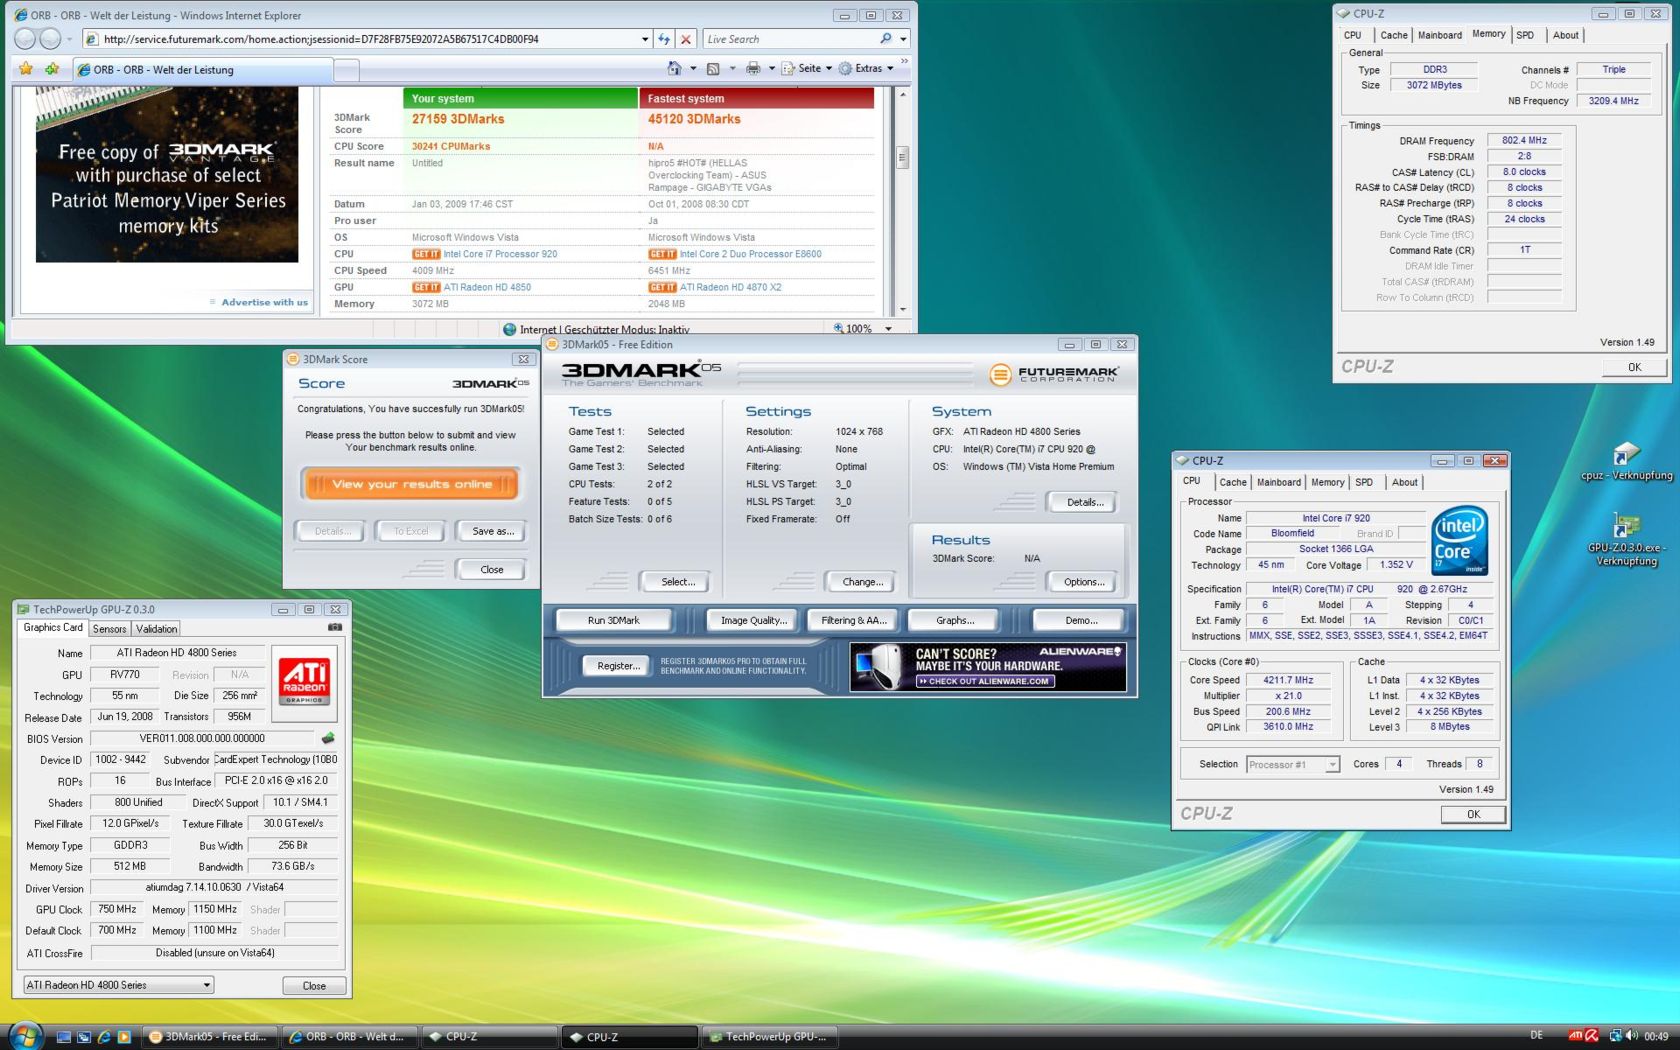Launch Internet Explorer from quick launch

click(104, 1037)
